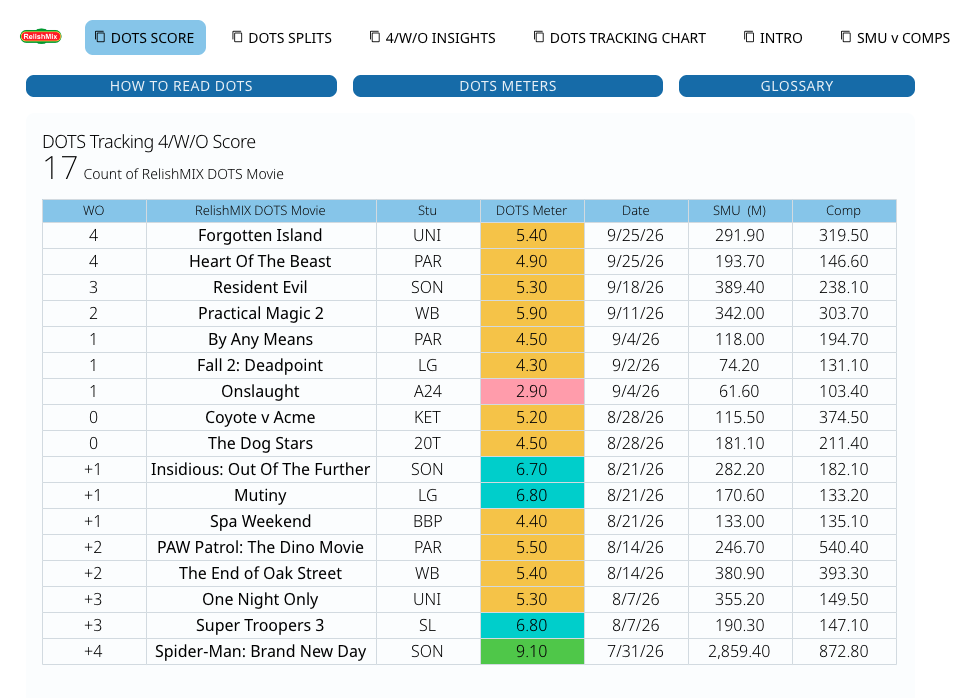Select the Practical Magic 2 movie row
967x698 pixels.
coord(469,313)
